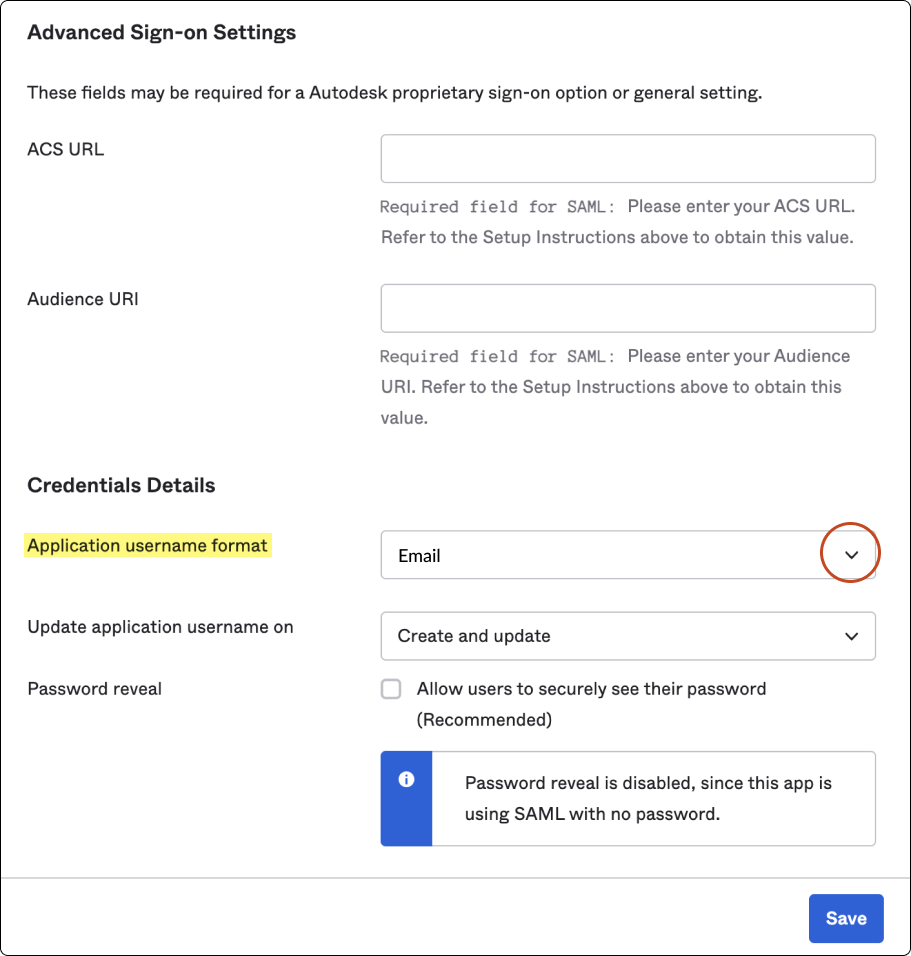Click the Autodesk proprietary sign-on description text

pos(394,93)
